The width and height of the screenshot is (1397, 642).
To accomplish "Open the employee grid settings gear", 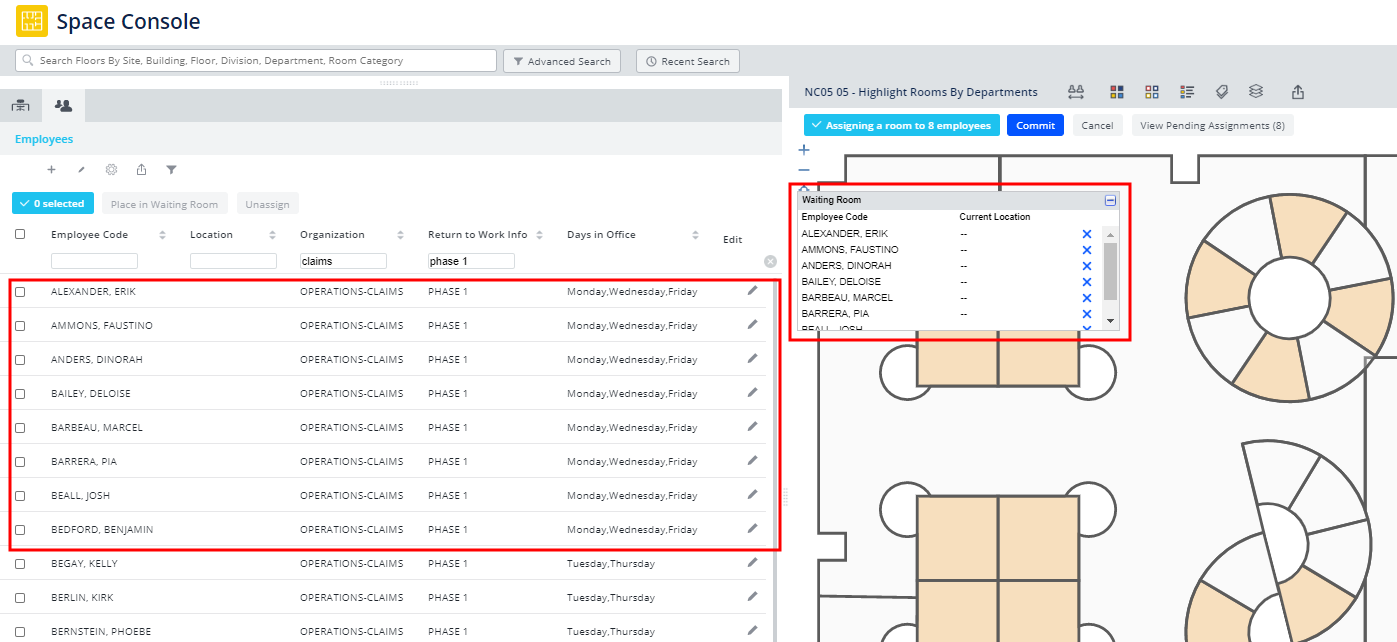I will click(111, 169).
